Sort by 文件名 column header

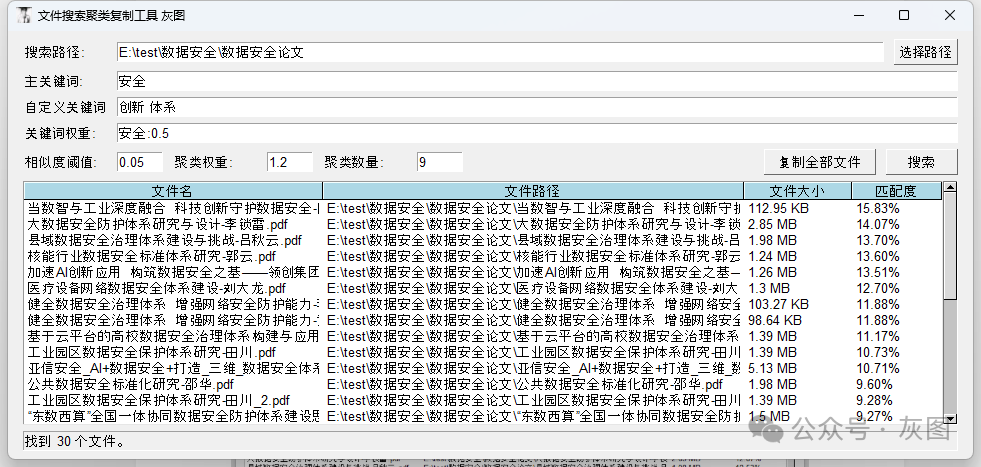click(x=173, y=191)
